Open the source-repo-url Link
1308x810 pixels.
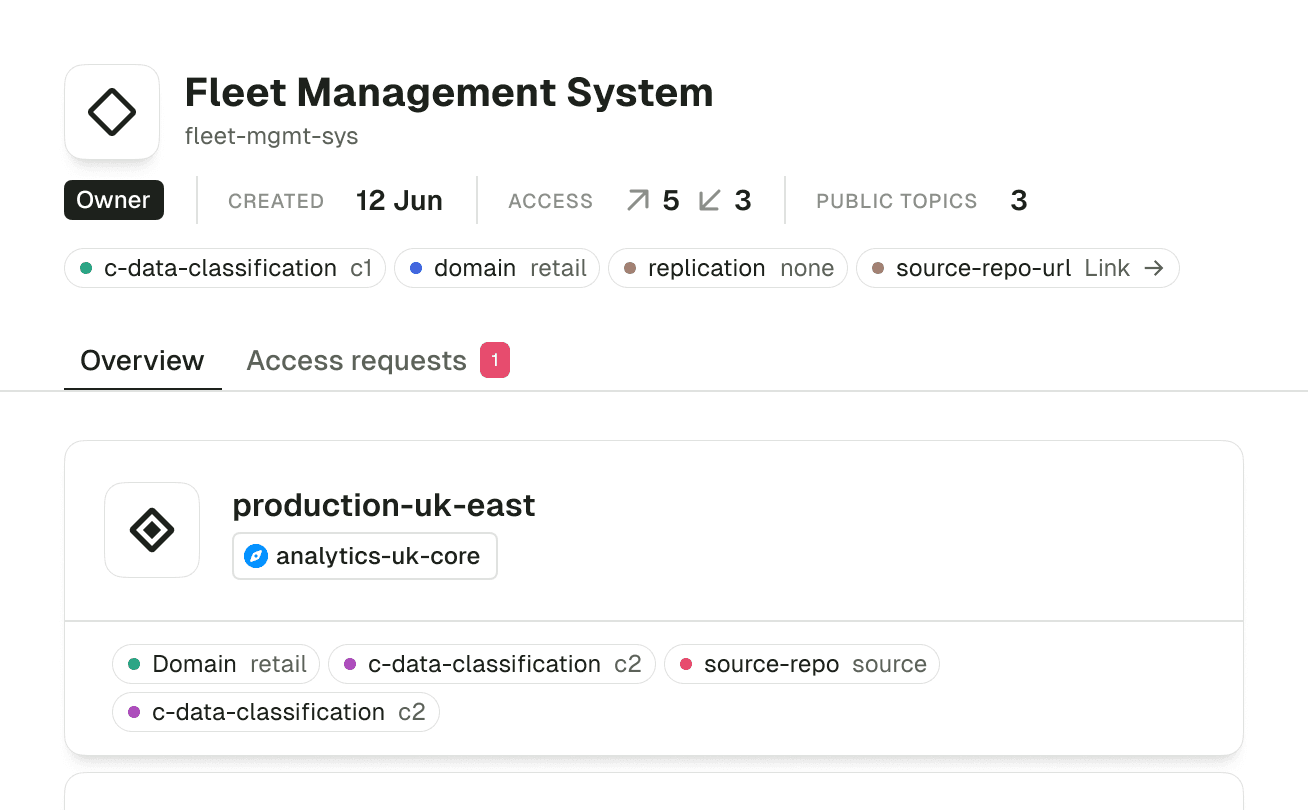tap(1107, 268)
